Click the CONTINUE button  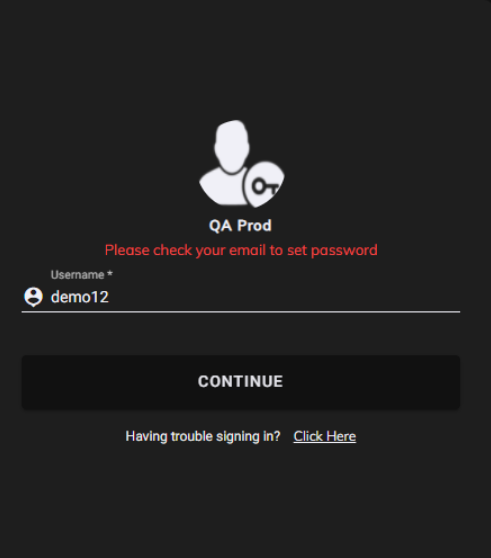pos(241,382)
